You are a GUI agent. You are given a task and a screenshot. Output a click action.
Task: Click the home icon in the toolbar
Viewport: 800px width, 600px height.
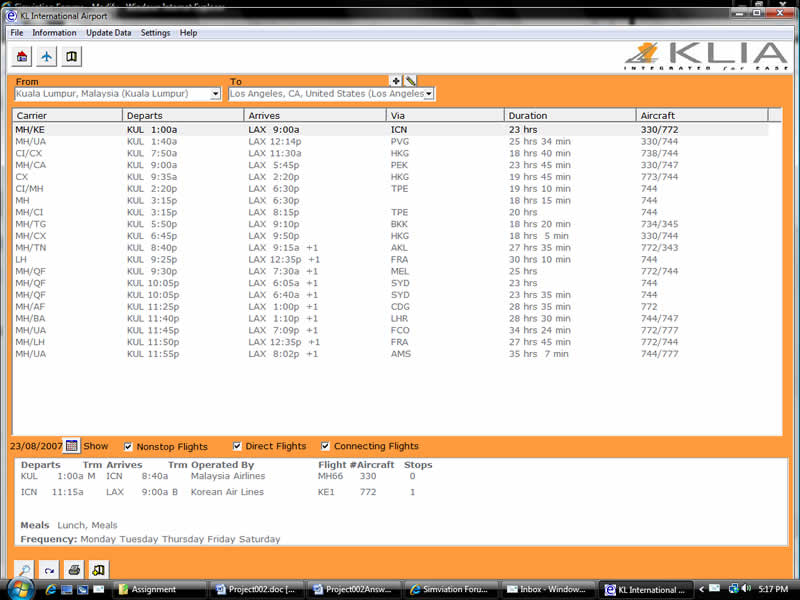click(22, 57)
